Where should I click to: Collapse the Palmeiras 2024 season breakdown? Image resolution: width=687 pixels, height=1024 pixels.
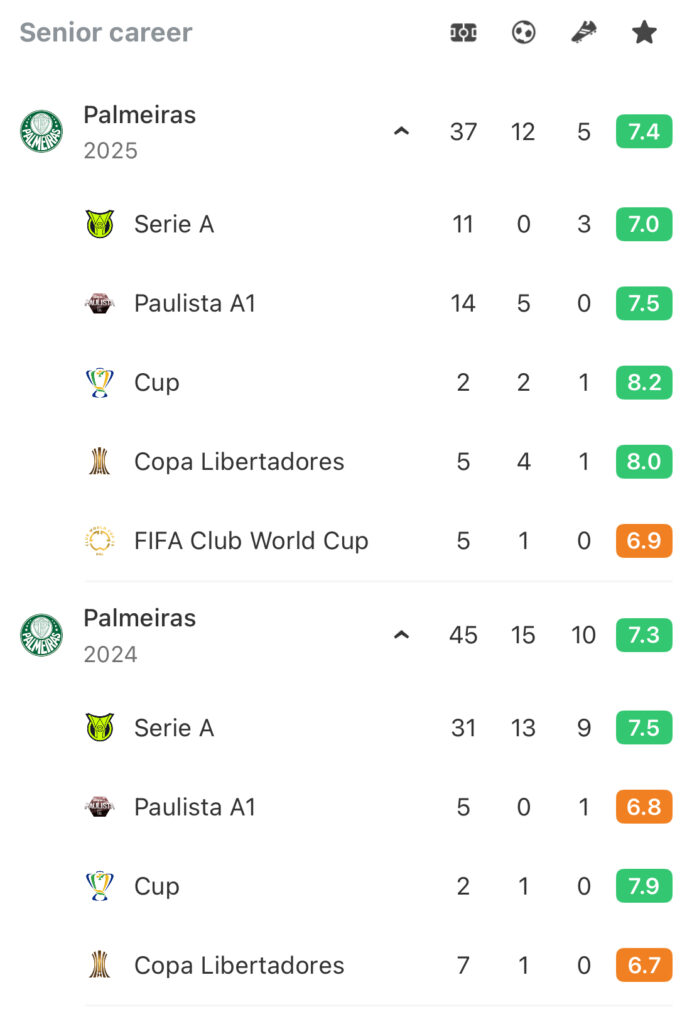[402, 635]
